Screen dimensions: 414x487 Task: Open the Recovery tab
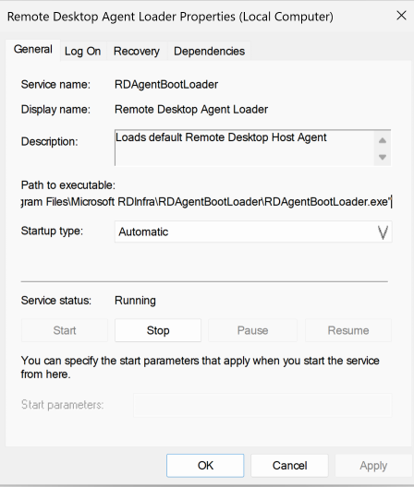[136, 51]
